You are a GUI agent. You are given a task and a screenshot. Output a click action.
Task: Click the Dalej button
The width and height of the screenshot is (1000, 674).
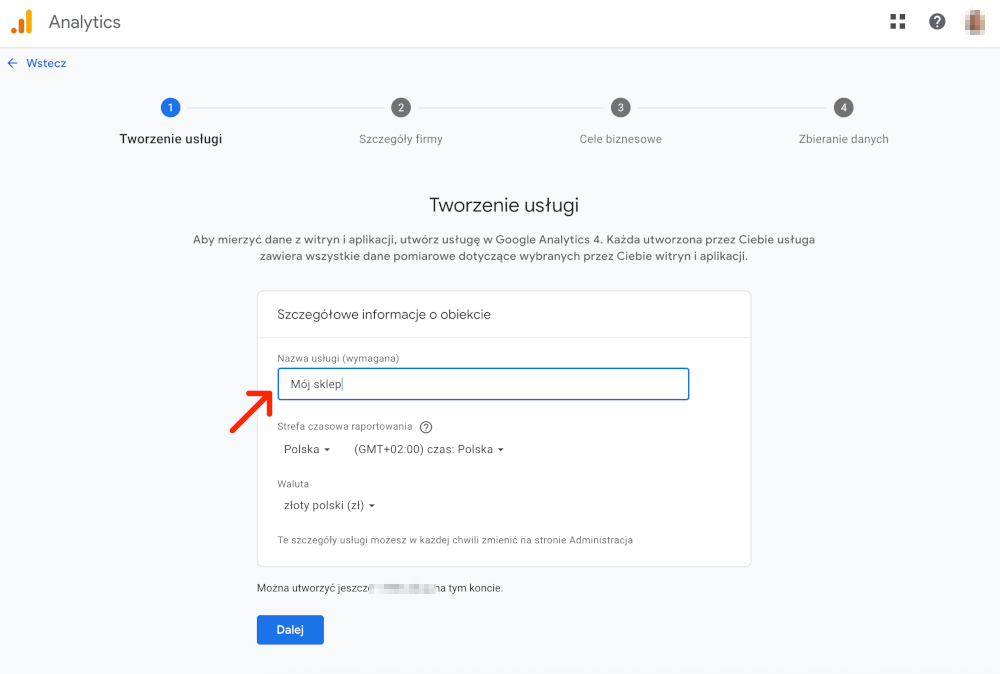click(290, 629)
